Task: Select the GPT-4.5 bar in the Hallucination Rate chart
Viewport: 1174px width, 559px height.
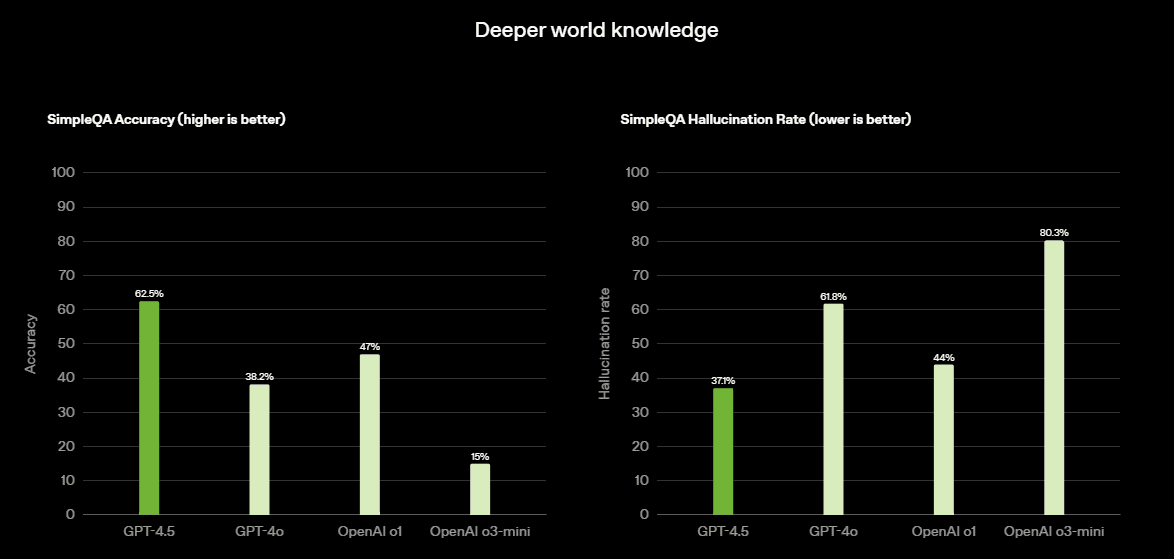Action: click(x=723, y=451)
